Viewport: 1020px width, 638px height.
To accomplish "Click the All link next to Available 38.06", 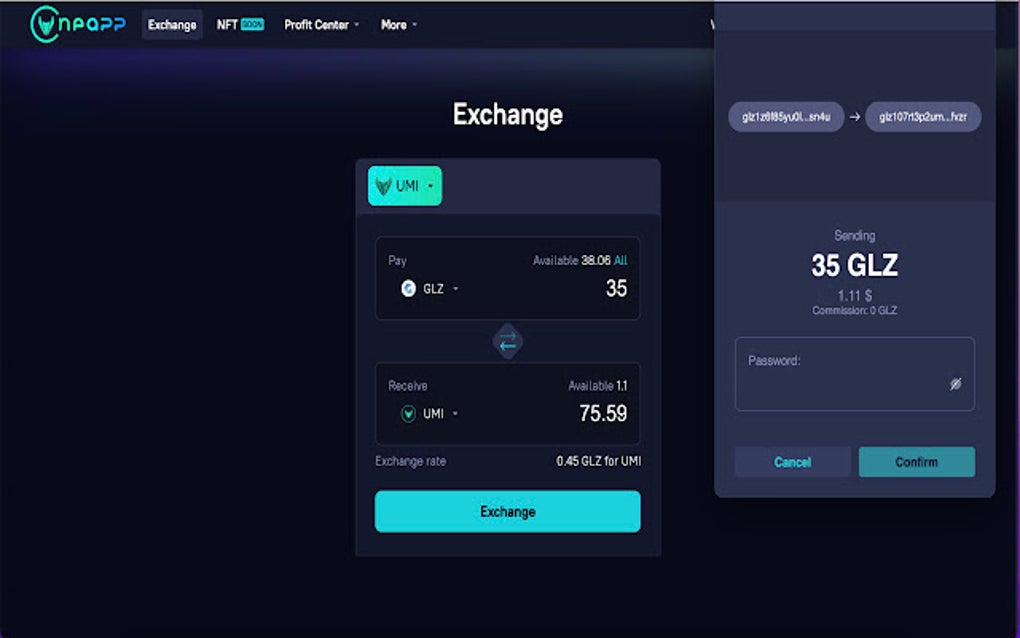I will (623, 259).
